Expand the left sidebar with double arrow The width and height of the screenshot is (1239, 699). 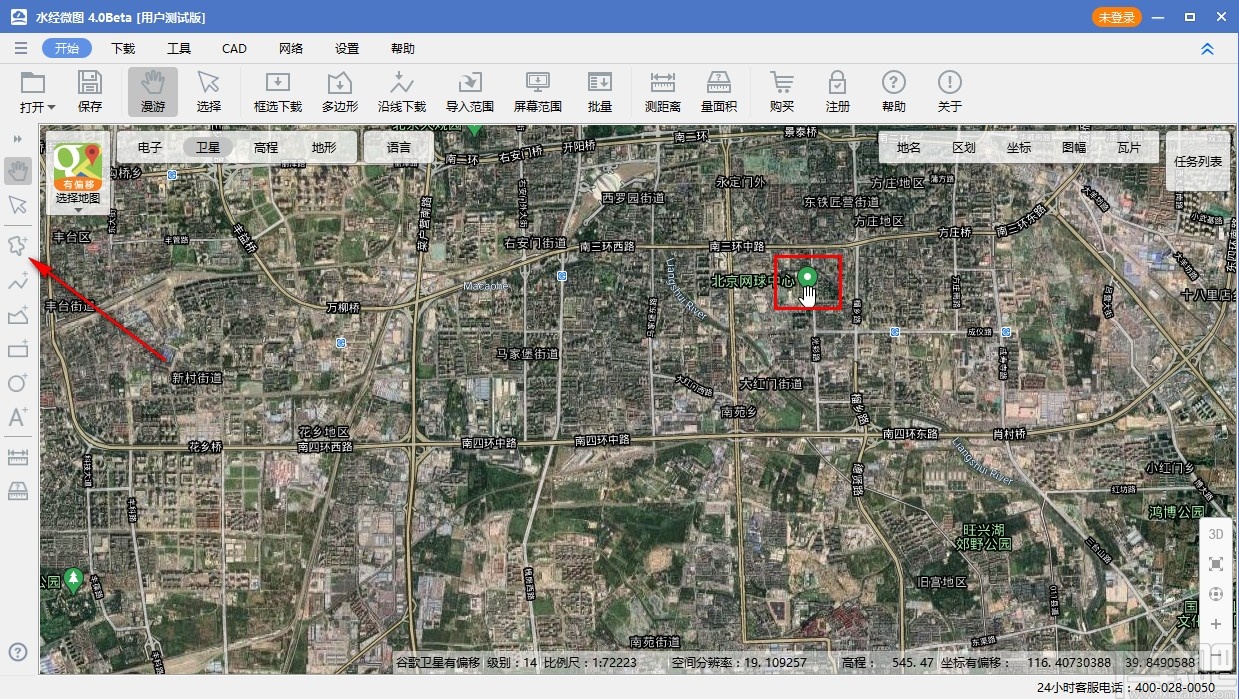point(17,138)
